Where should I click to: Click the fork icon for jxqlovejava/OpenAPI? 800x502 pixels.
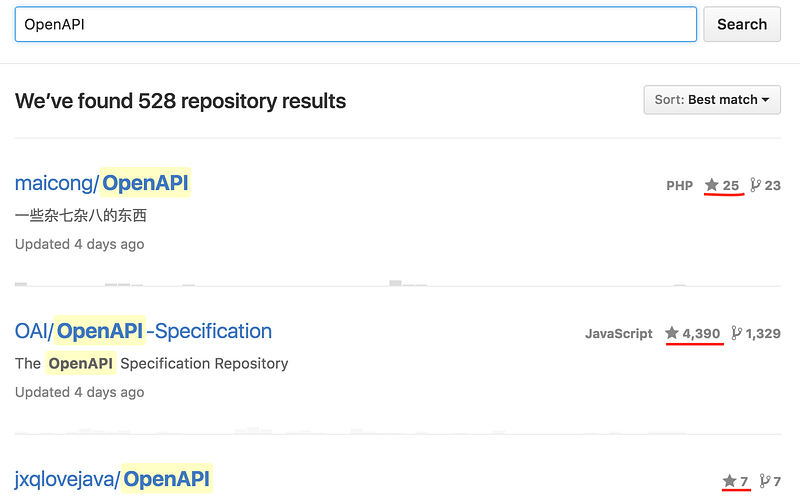click(765, 481)
